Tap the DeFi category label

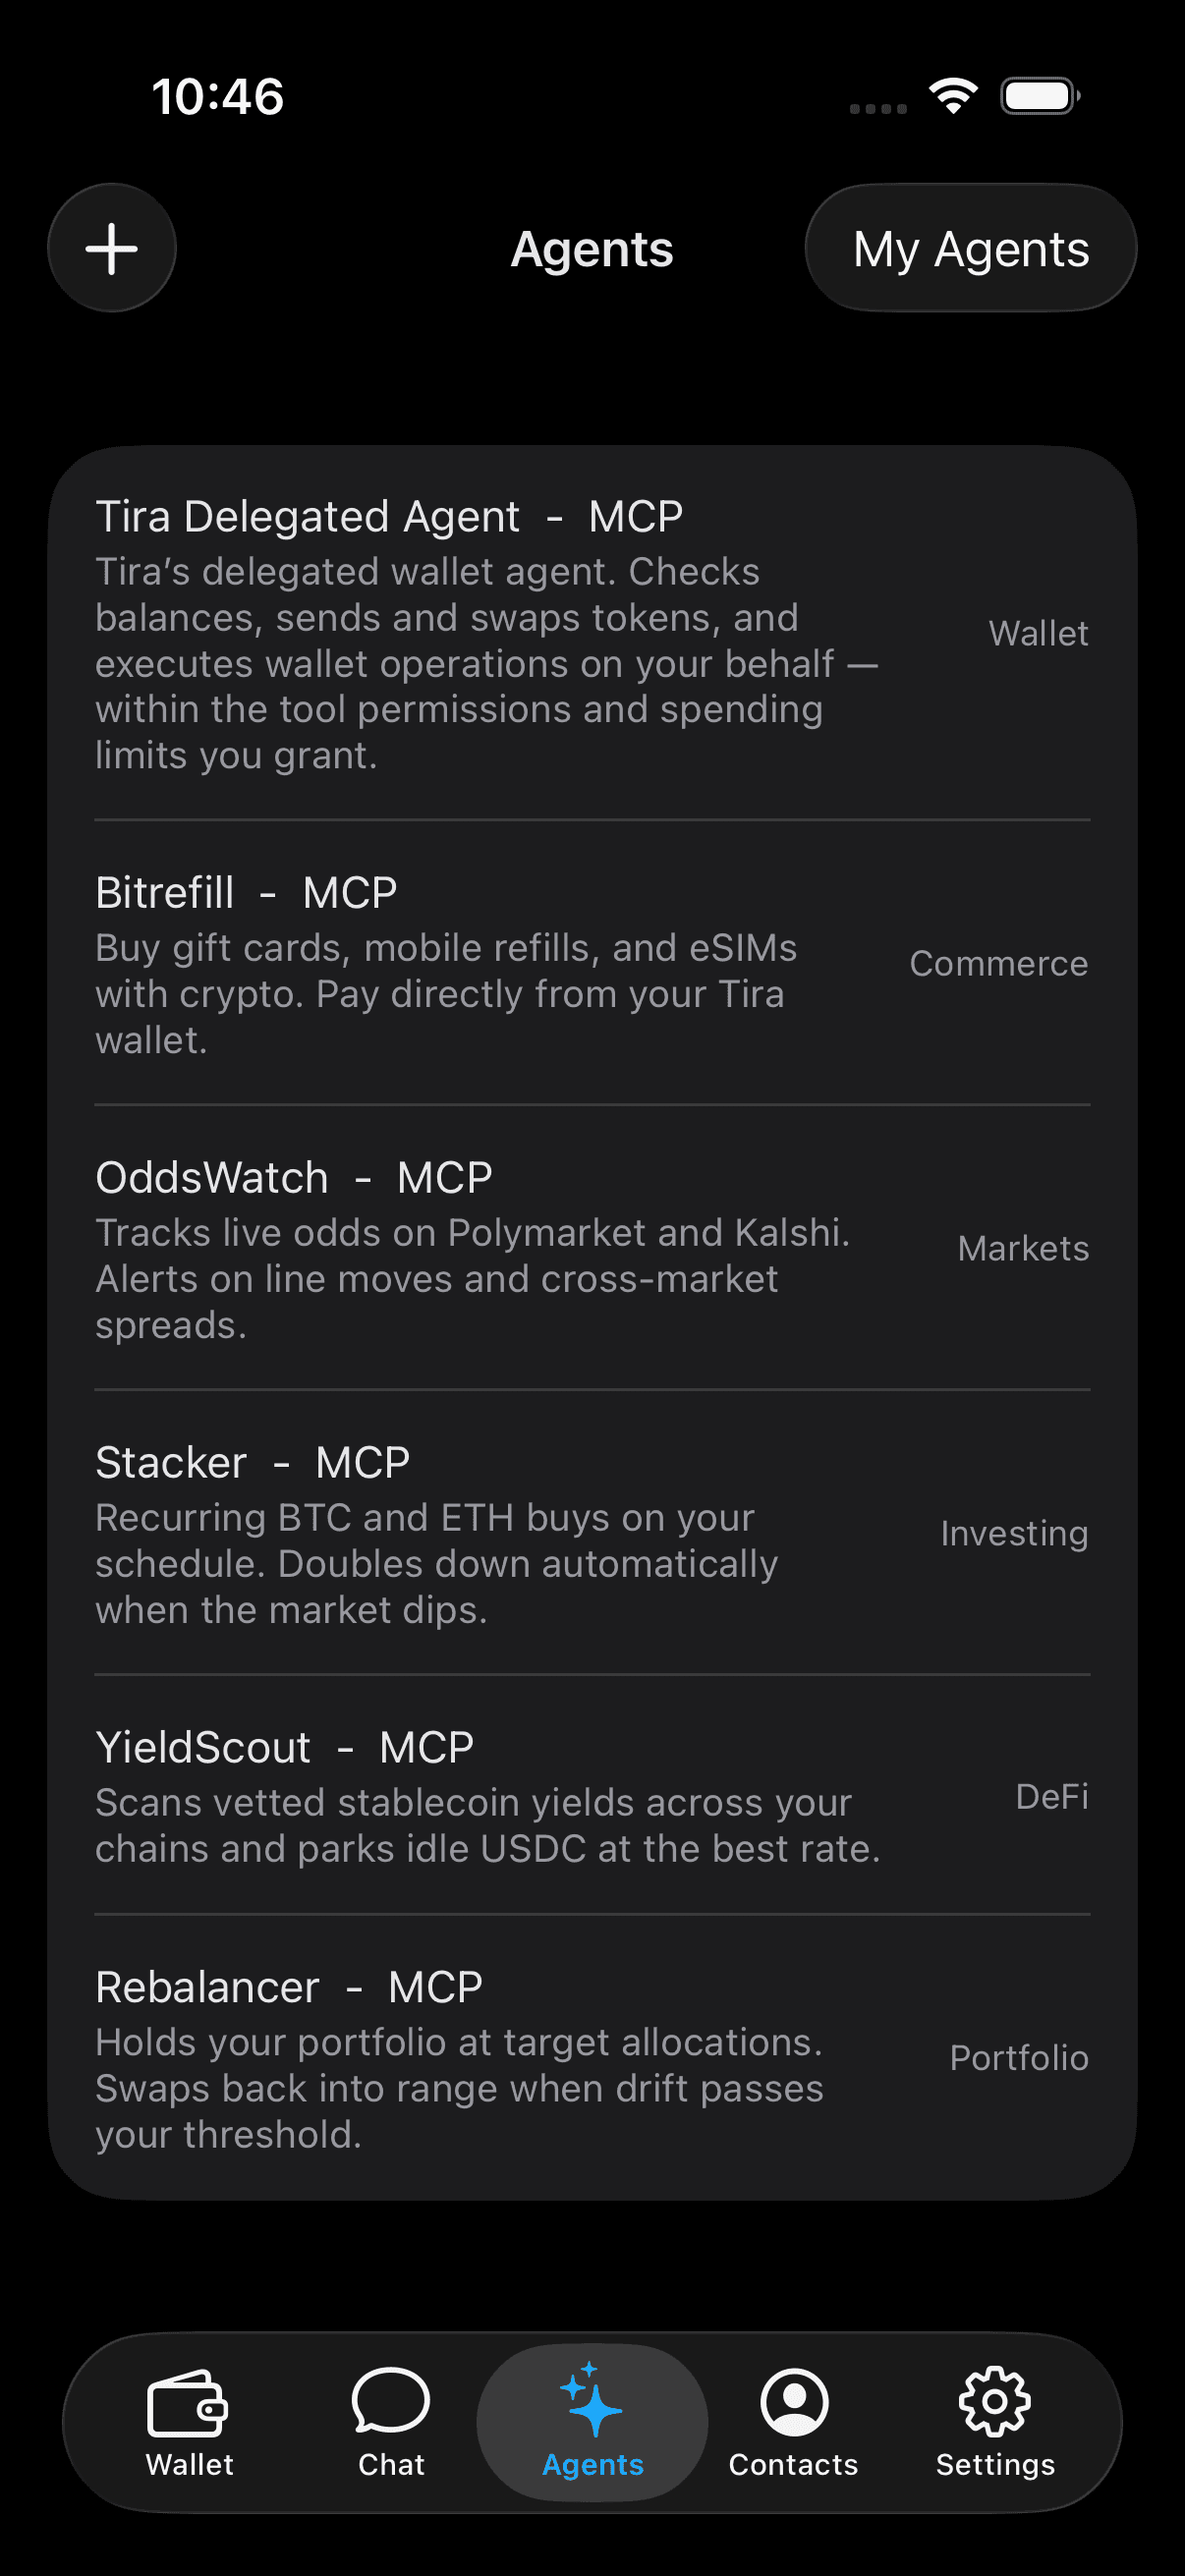coord(1052,1796)
